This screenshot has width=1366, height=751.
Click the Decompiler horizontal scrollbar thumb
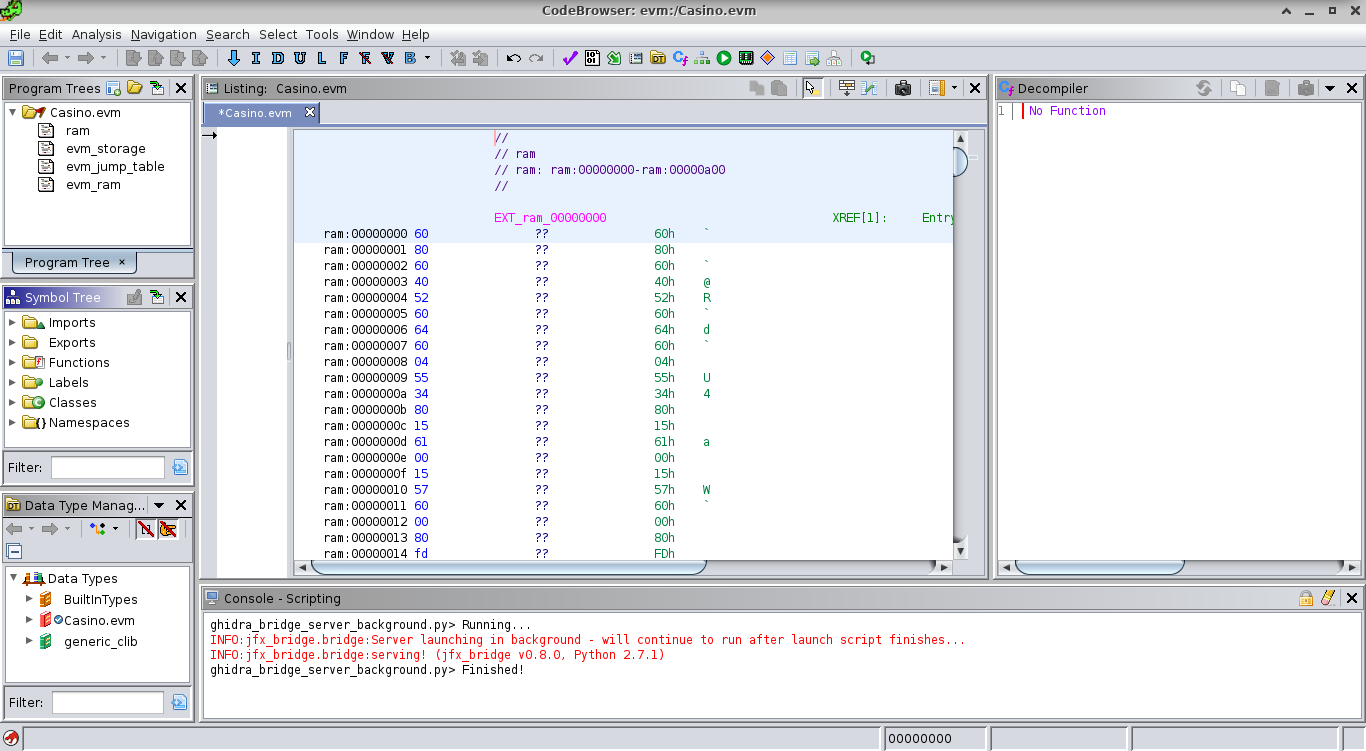pos(1100,567)
